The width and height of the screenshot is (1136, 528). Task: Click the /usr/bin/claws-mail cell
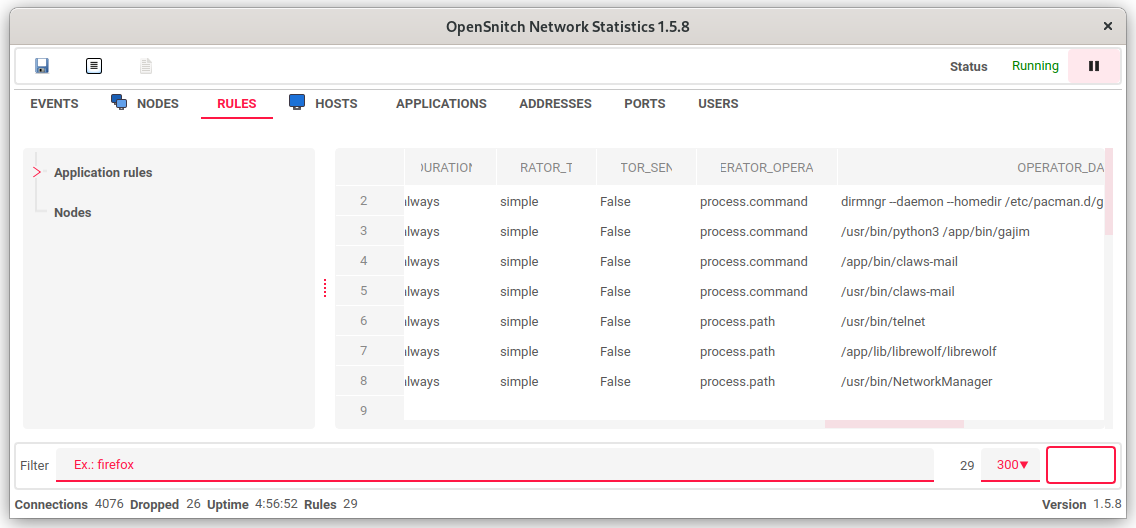pos(971,292)
